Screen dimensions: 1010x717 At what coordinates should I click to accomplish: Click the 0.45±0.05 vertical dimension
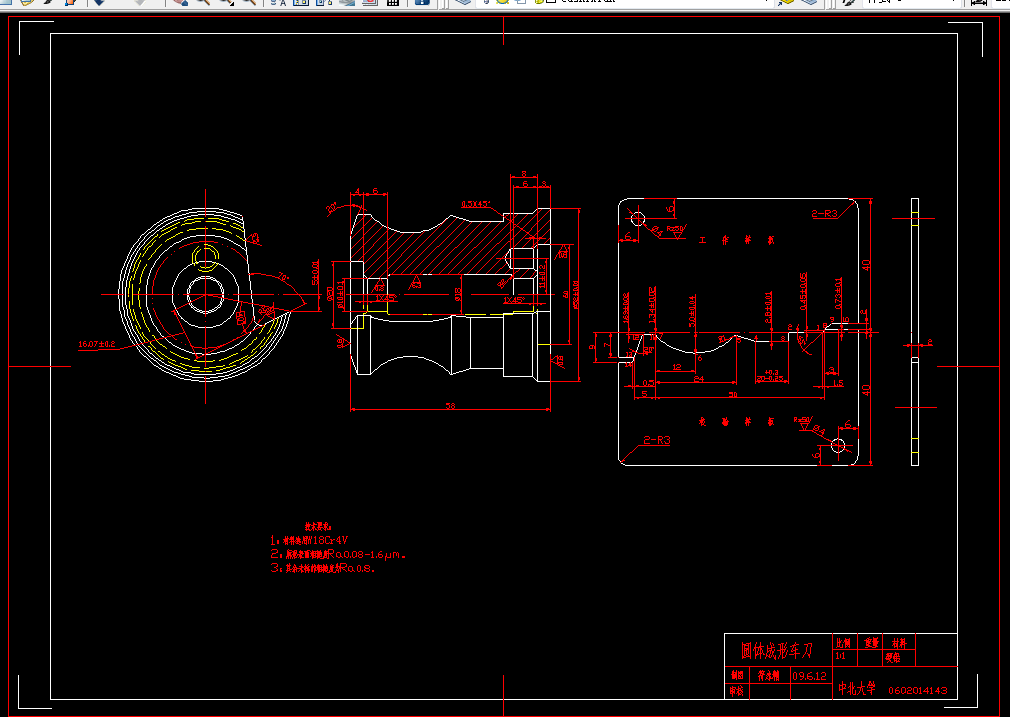click(x=803, y=291)
